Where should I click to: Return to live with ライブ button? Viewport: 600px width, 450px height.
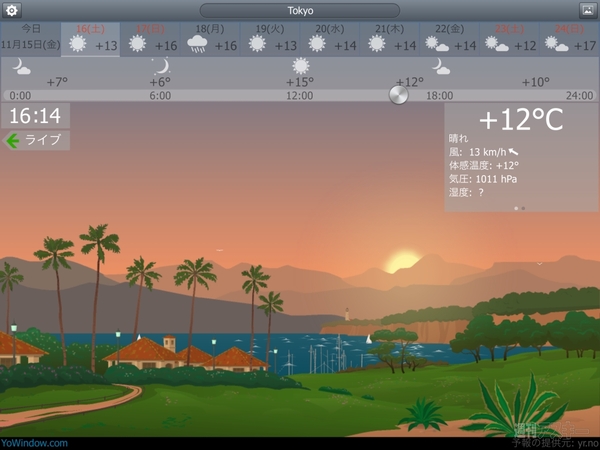(x=36, y=140)
